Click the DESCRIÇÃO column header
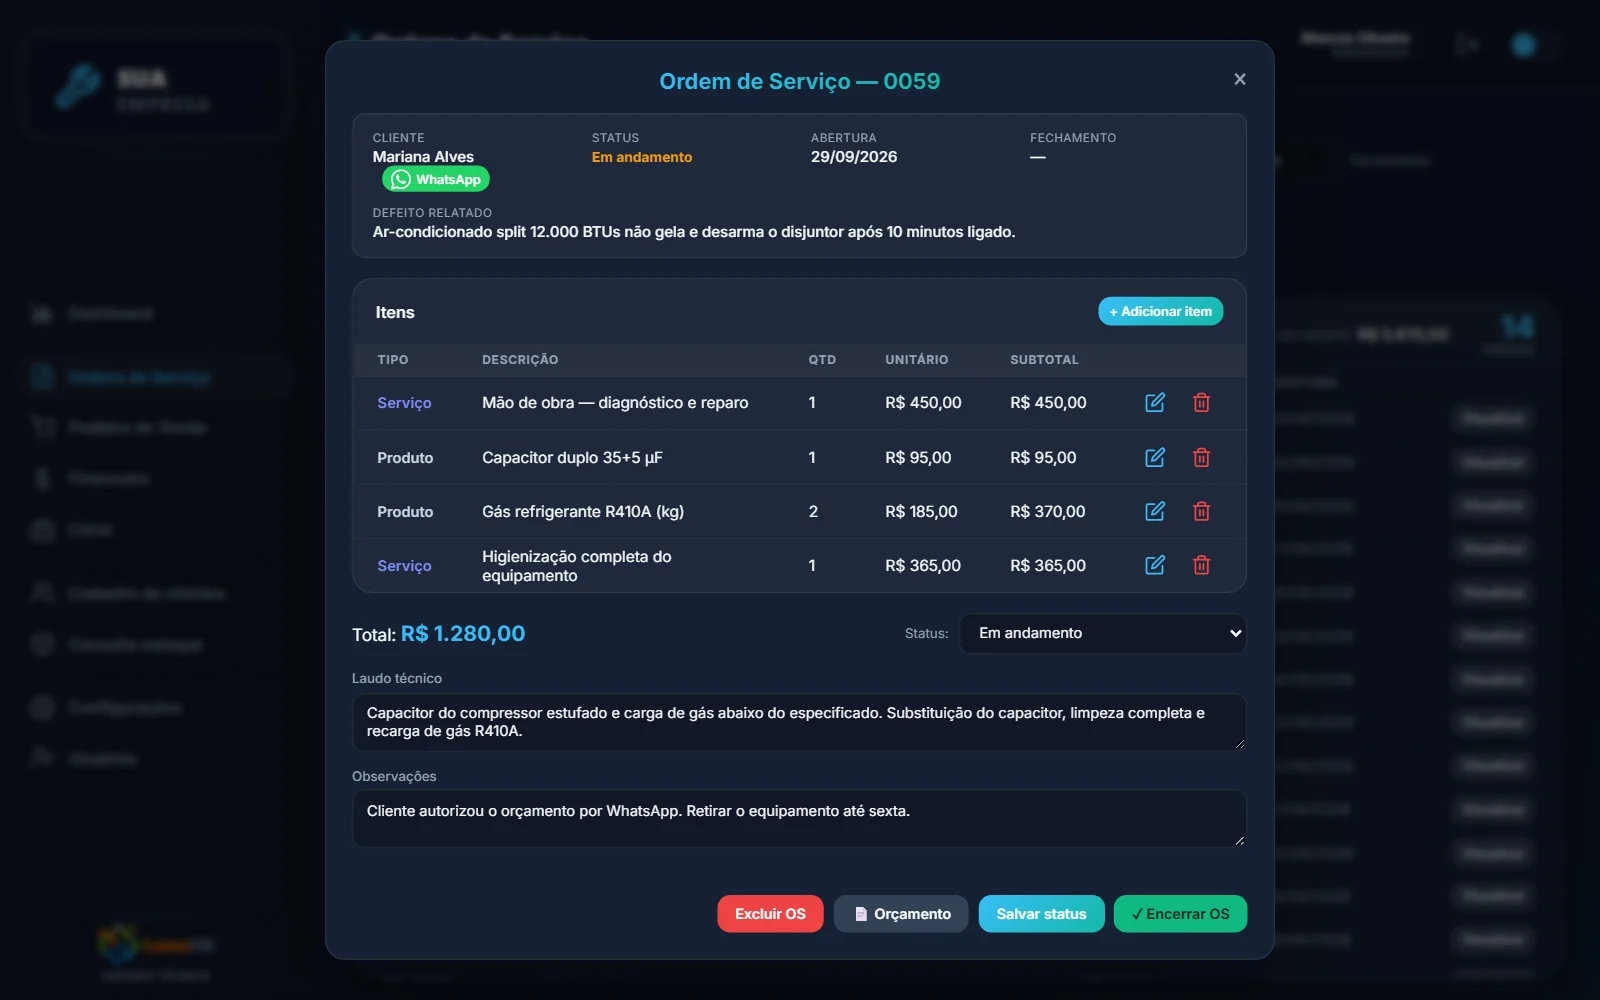This screenshot has height=1000, width=1600. tap(520, 360)
